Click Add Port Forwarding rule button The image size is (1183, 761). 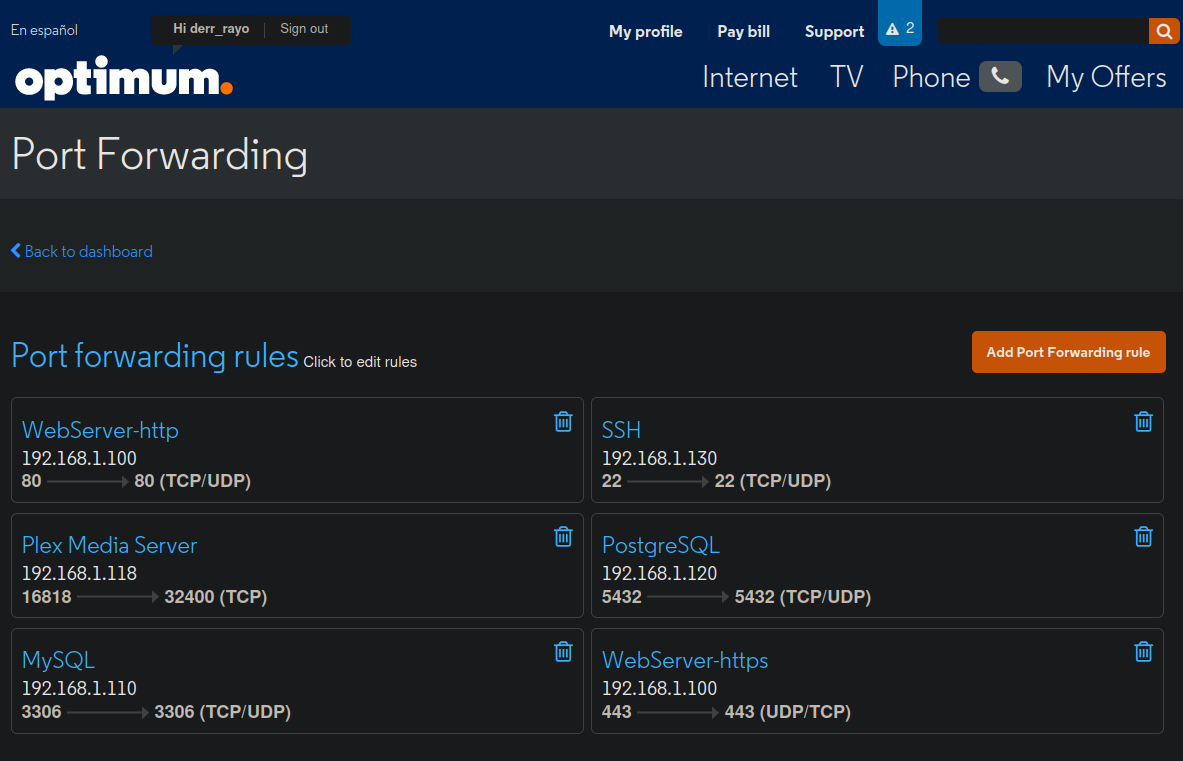[x=1068, y=352]
